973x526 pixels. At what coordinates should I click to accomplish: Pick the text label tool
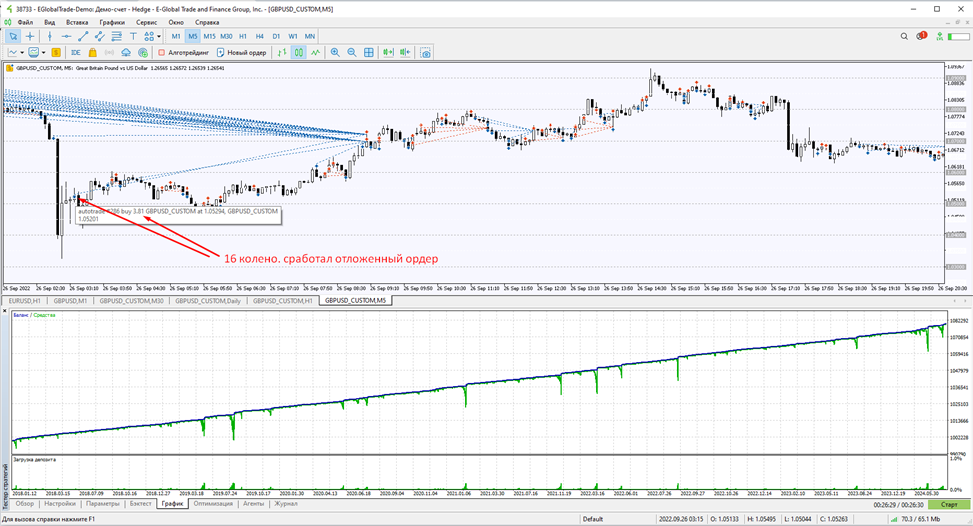[133, 37]
